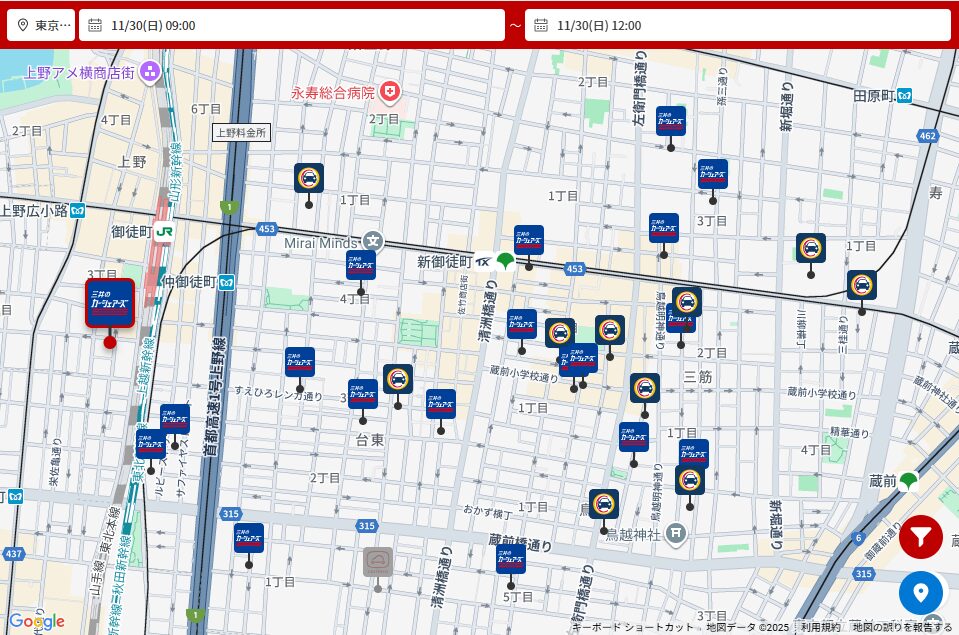Open end time picker 11/30(日) 12:00
The width and height of the screenshot is (959, 635).
[738, 25]
